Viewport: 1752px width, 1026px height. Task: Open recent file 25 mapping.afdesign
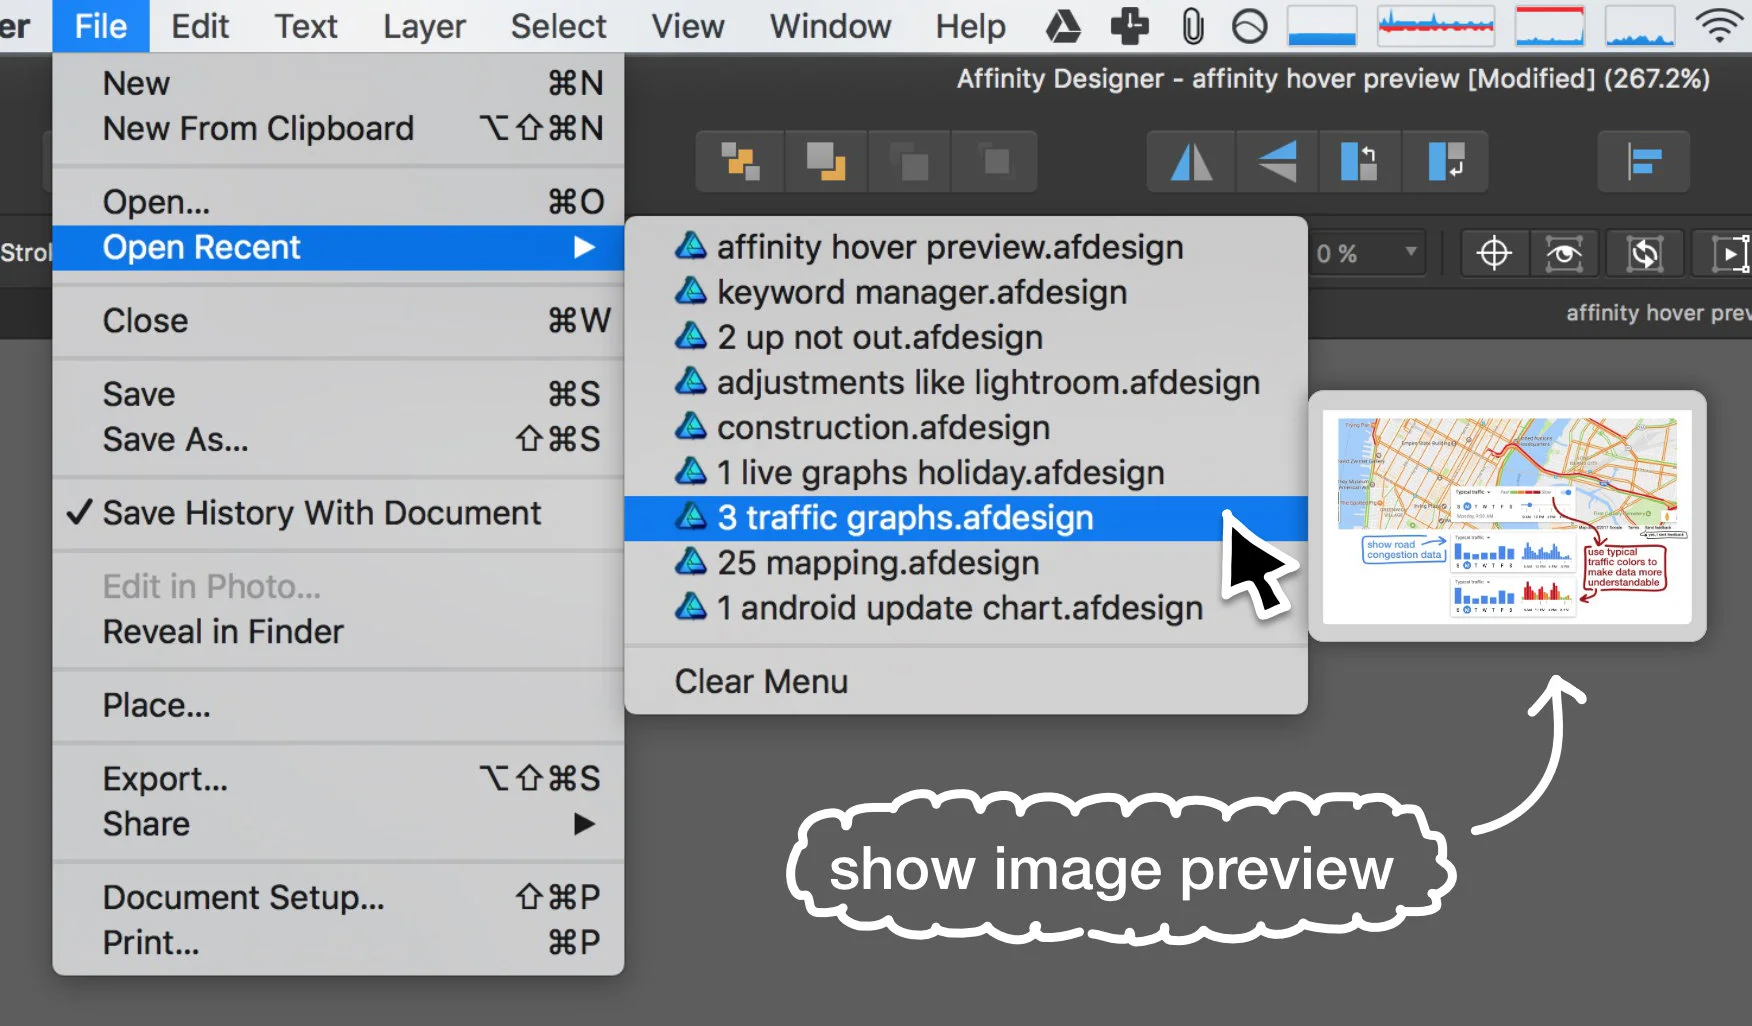(x=966, y=563)
